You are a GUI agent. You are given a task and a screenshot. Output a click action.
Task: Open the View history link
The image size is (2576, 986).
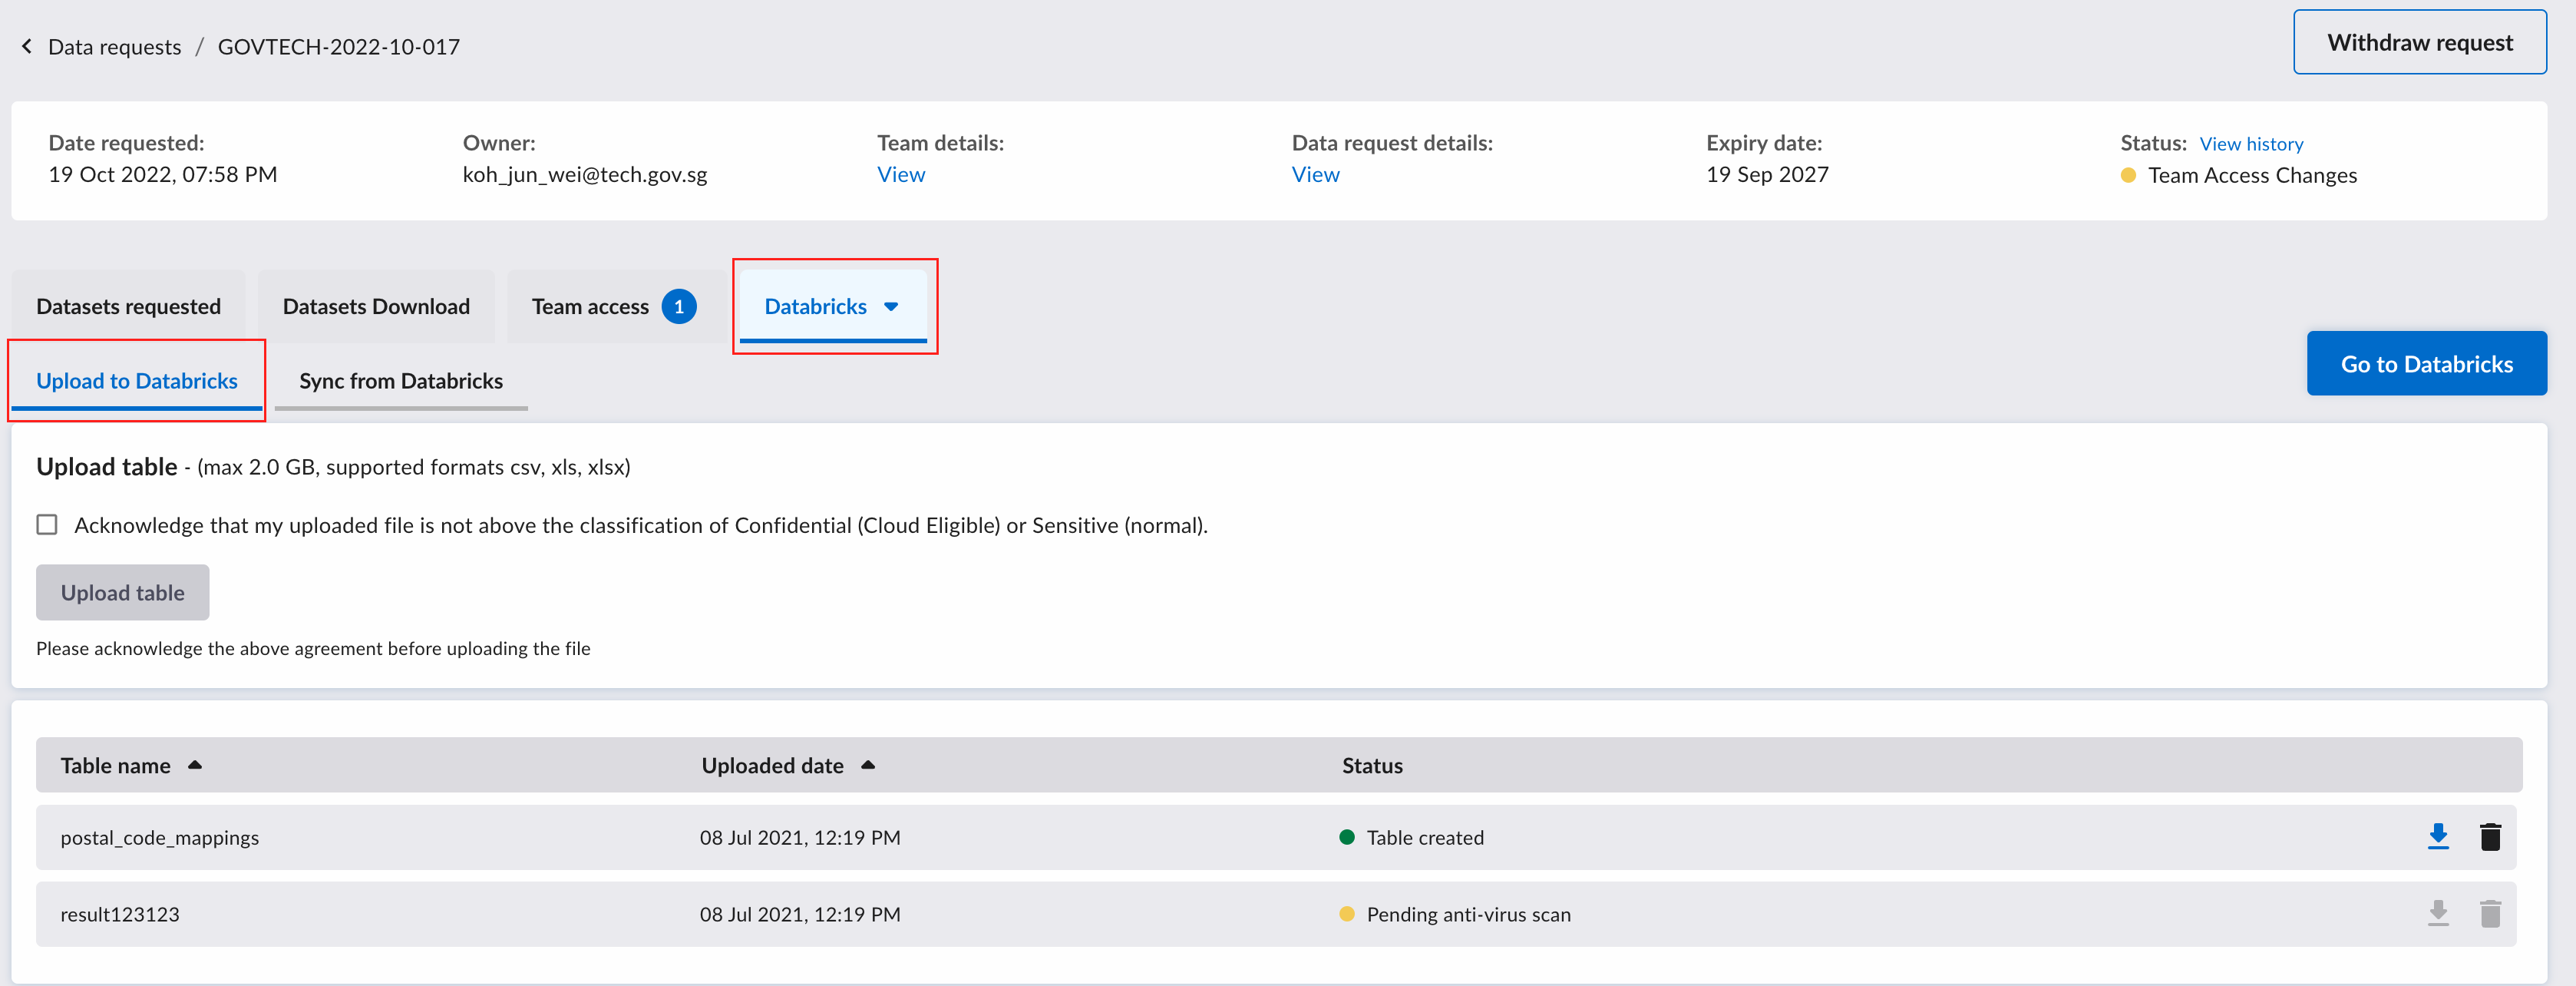(2251, 144)
